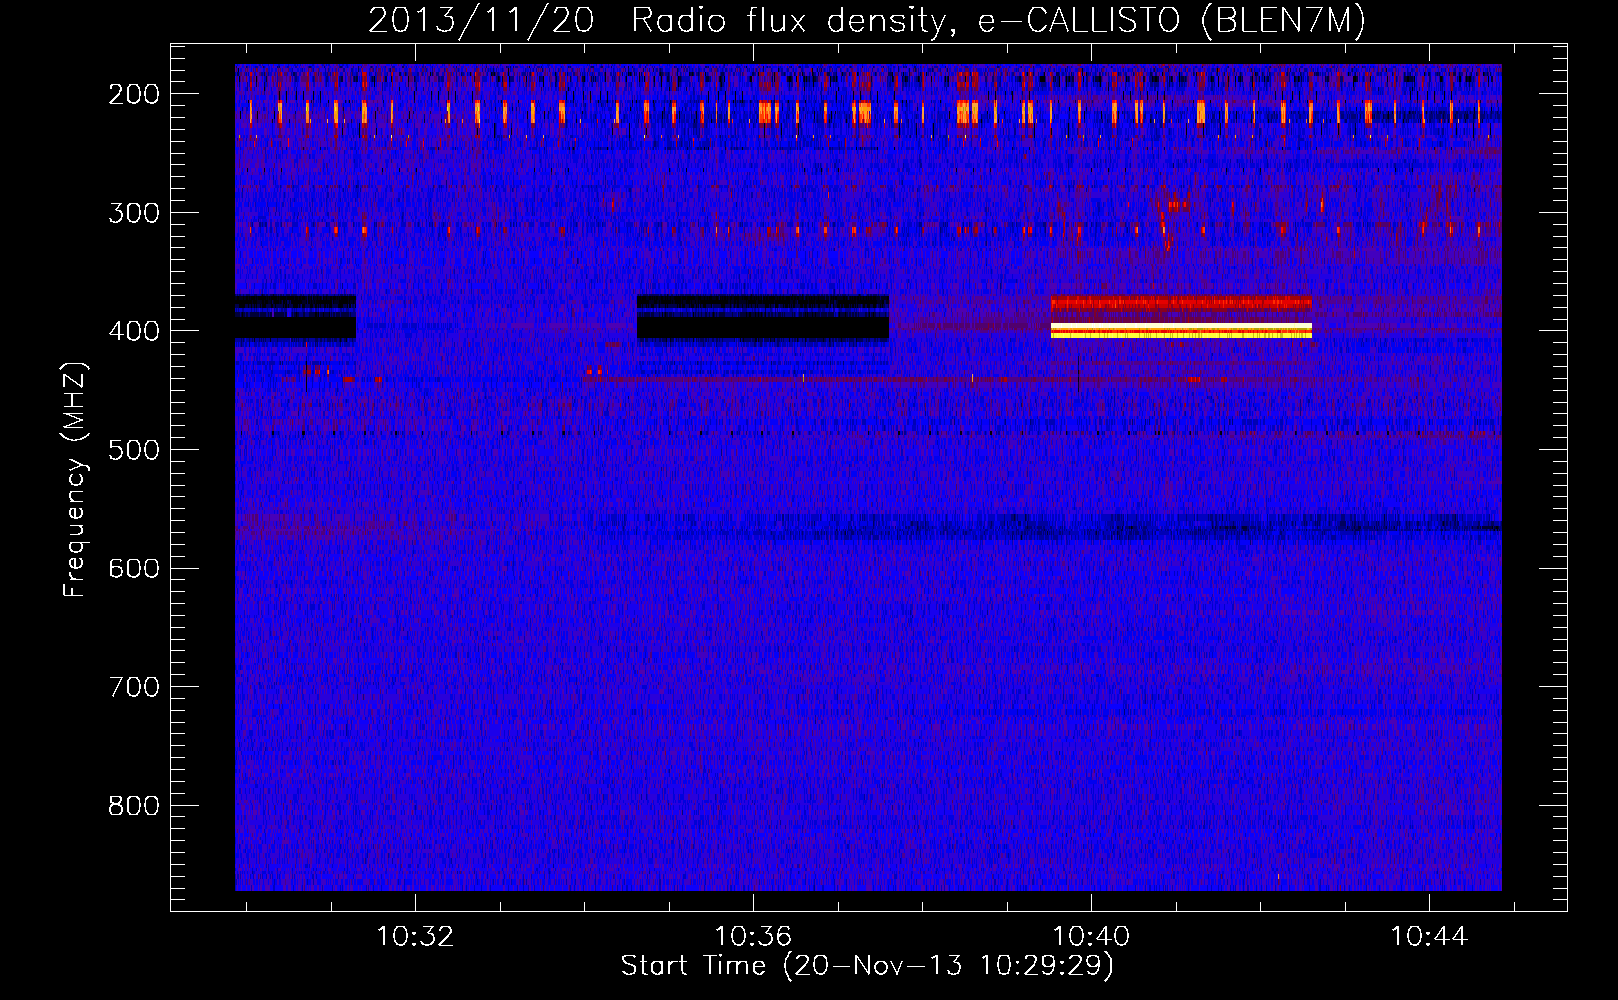The image size is (1618, 1000).
Task: Click the 'Start Time (20-Nov-13 10:29:29)' axis label
Action: pos(867,966)
